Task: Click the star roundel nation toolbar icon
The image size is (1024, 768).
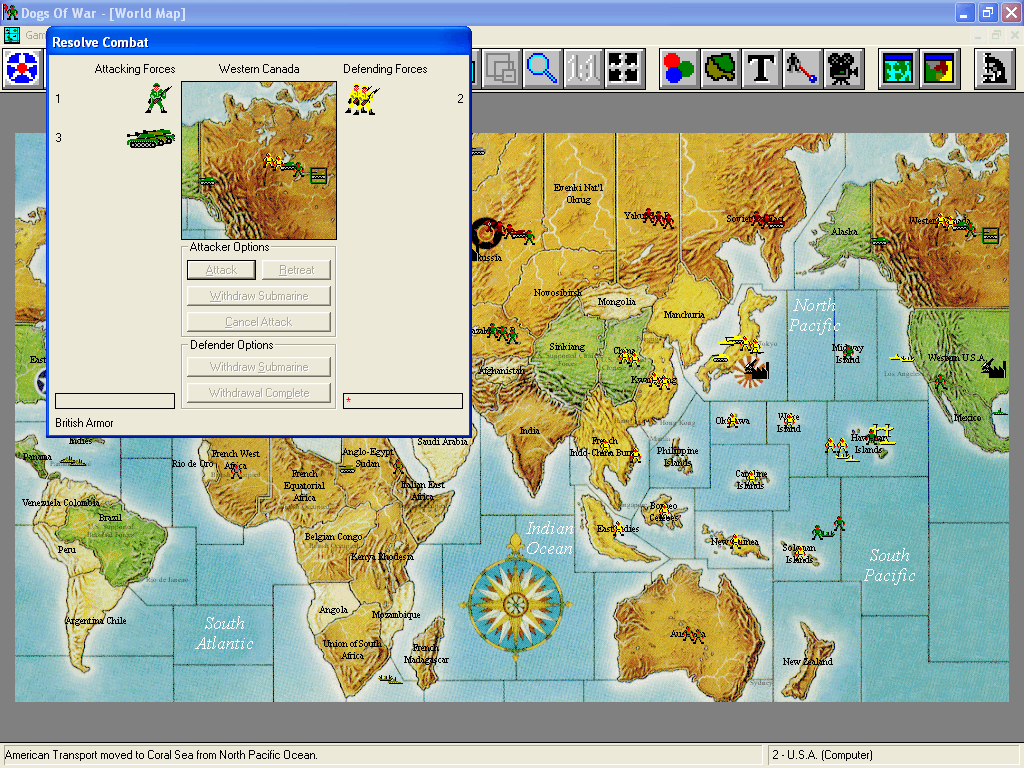Action: pyautogui.click(x=22, y=68)
